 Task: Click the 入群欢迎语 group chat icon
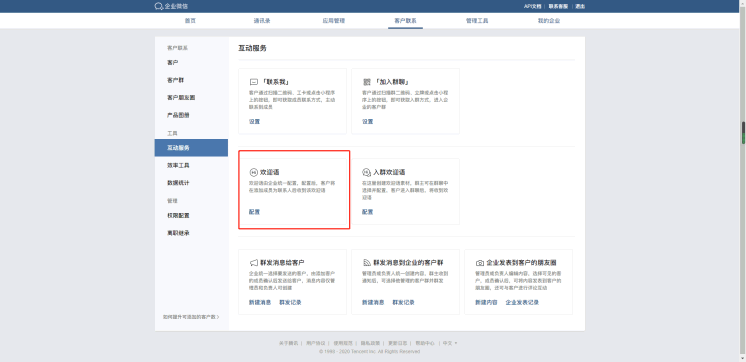(367, 172)
